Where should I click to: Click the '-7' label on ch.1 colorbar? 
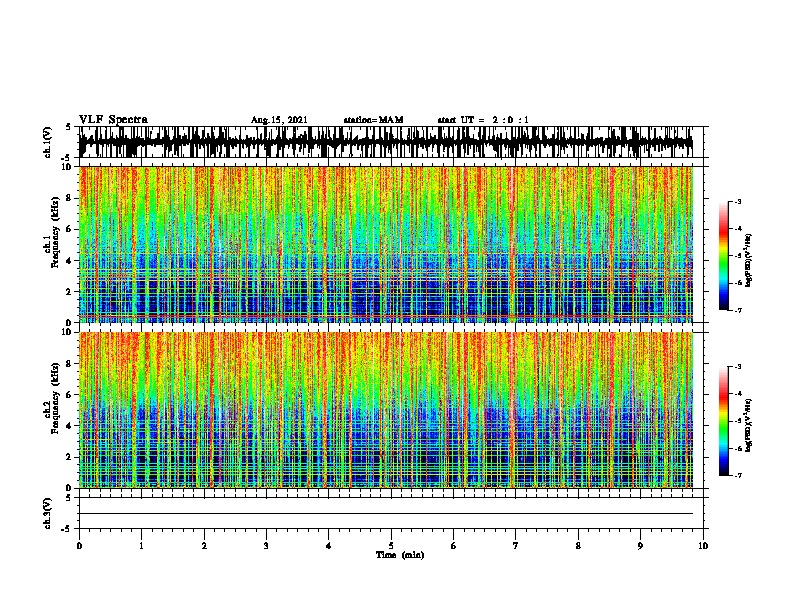(x=738, y=310)
